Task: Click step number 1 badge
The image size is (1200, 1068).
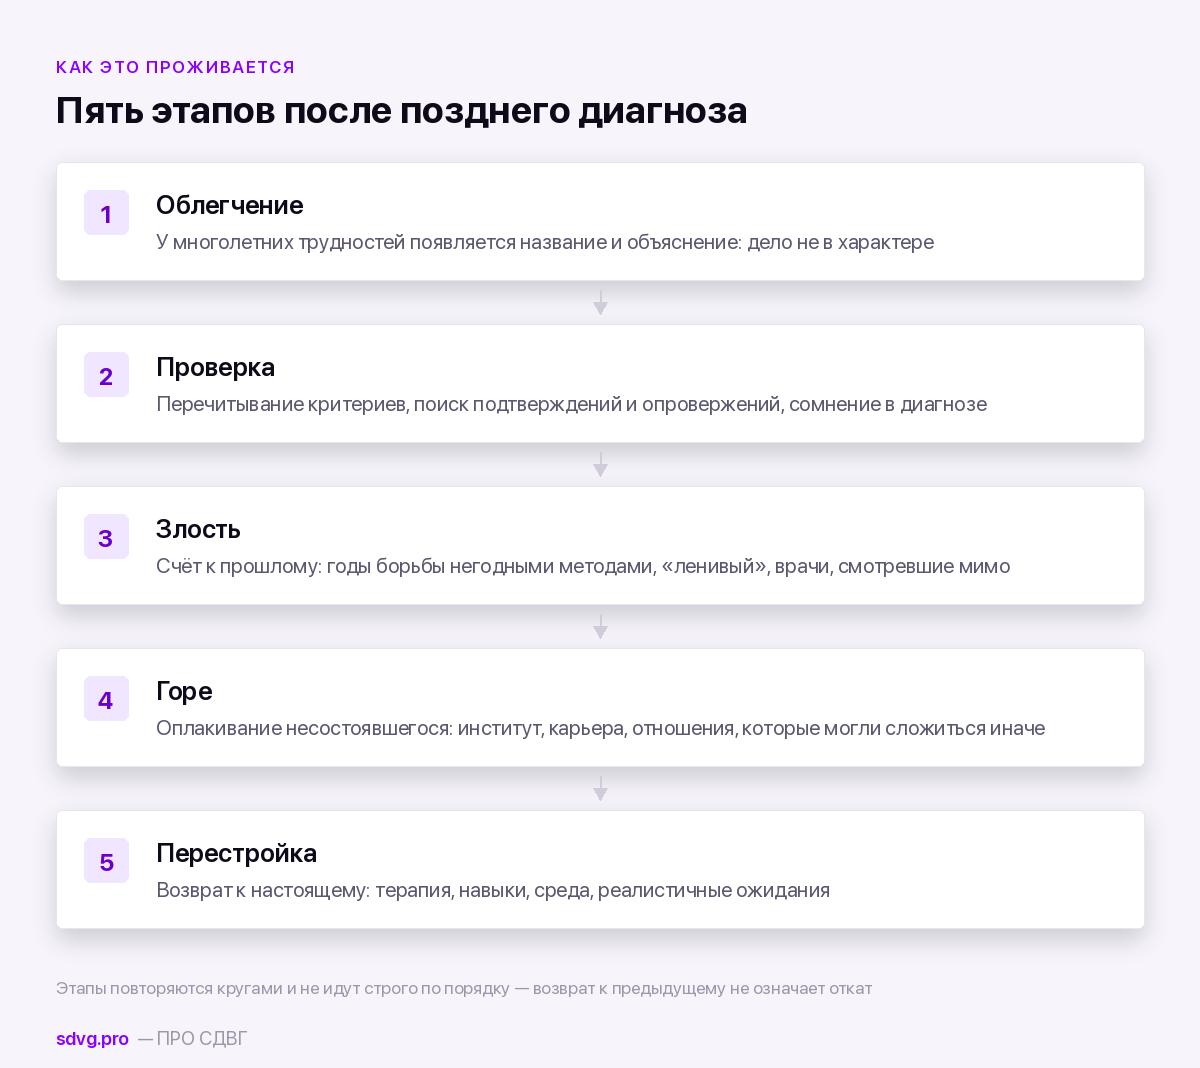Action: 106,213
